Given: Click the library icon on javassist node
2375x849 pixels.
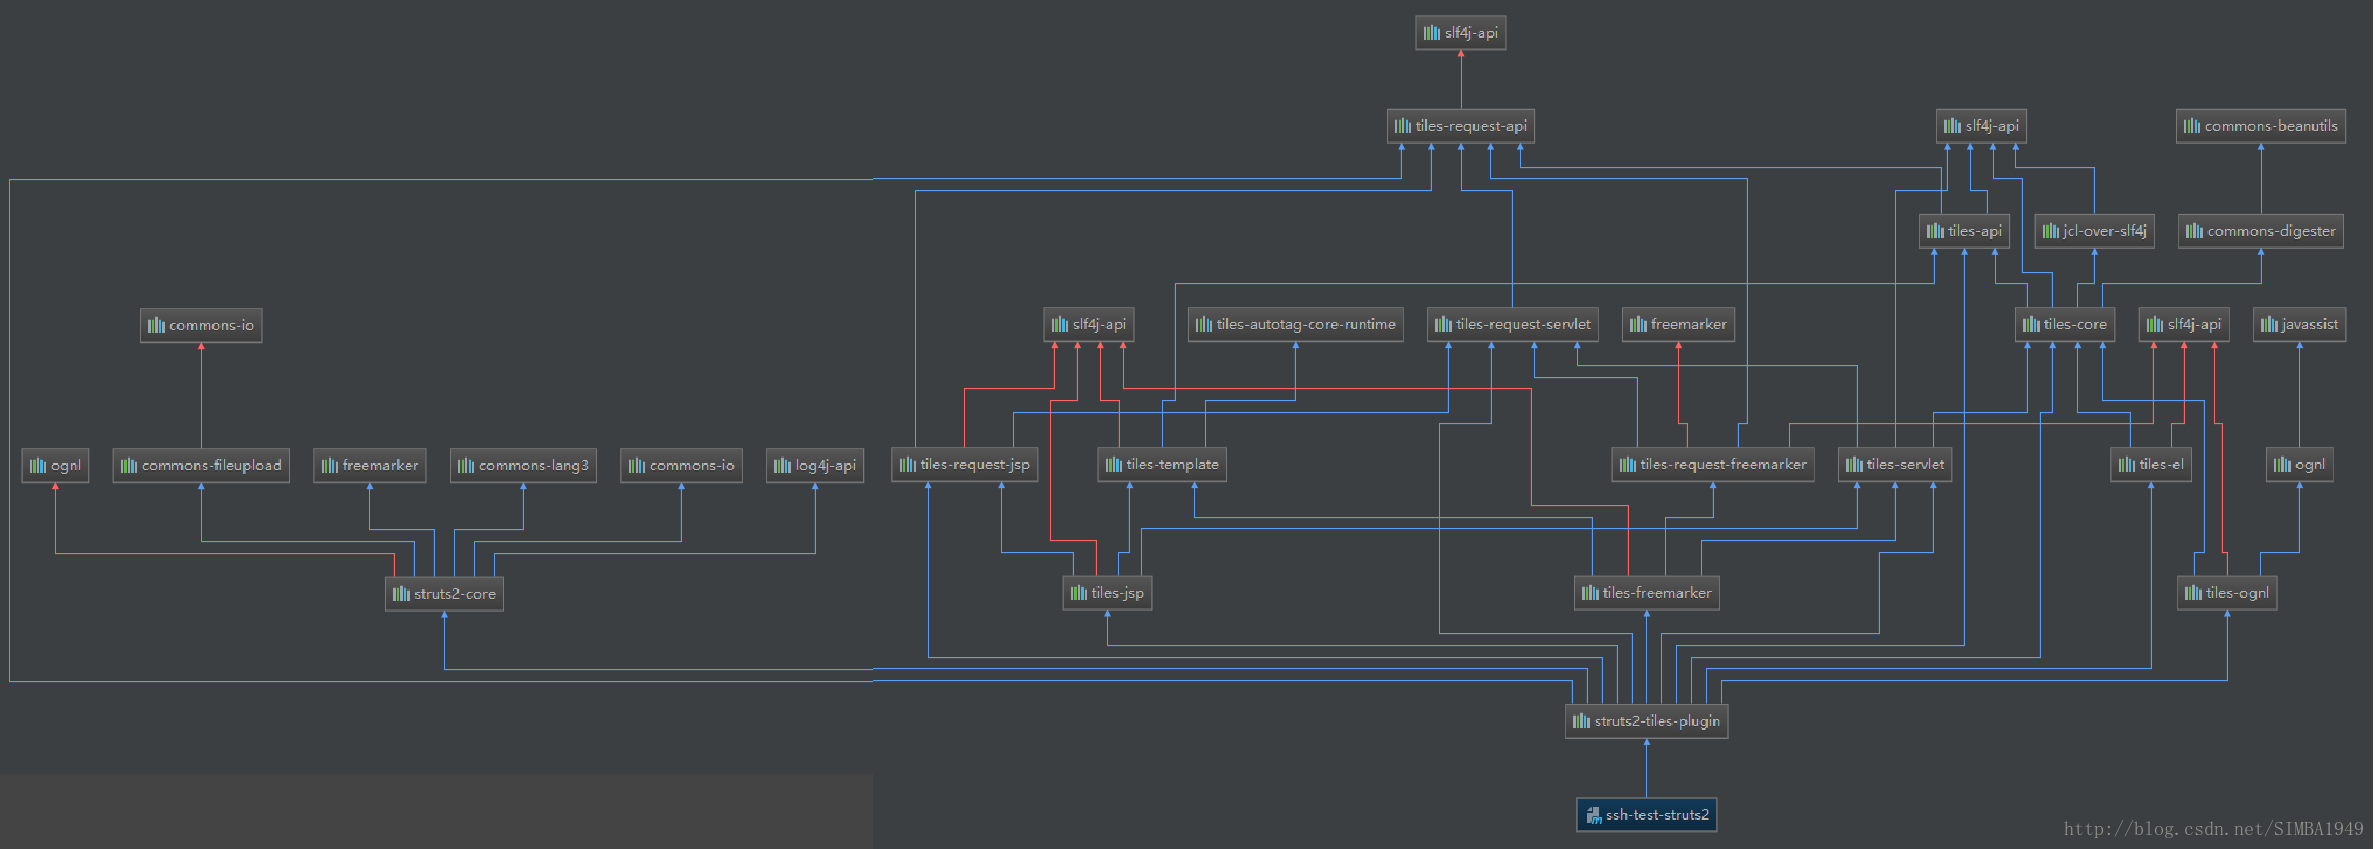Looking at the screenshot, I should click(x=2269, y=324).
